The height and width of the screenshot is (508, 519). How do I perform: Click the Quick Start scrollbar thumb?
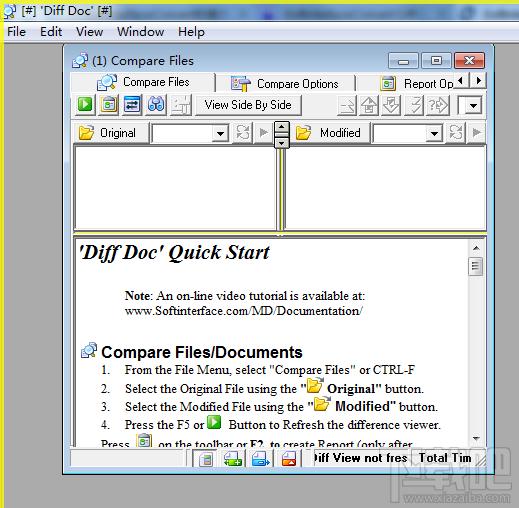475,266
